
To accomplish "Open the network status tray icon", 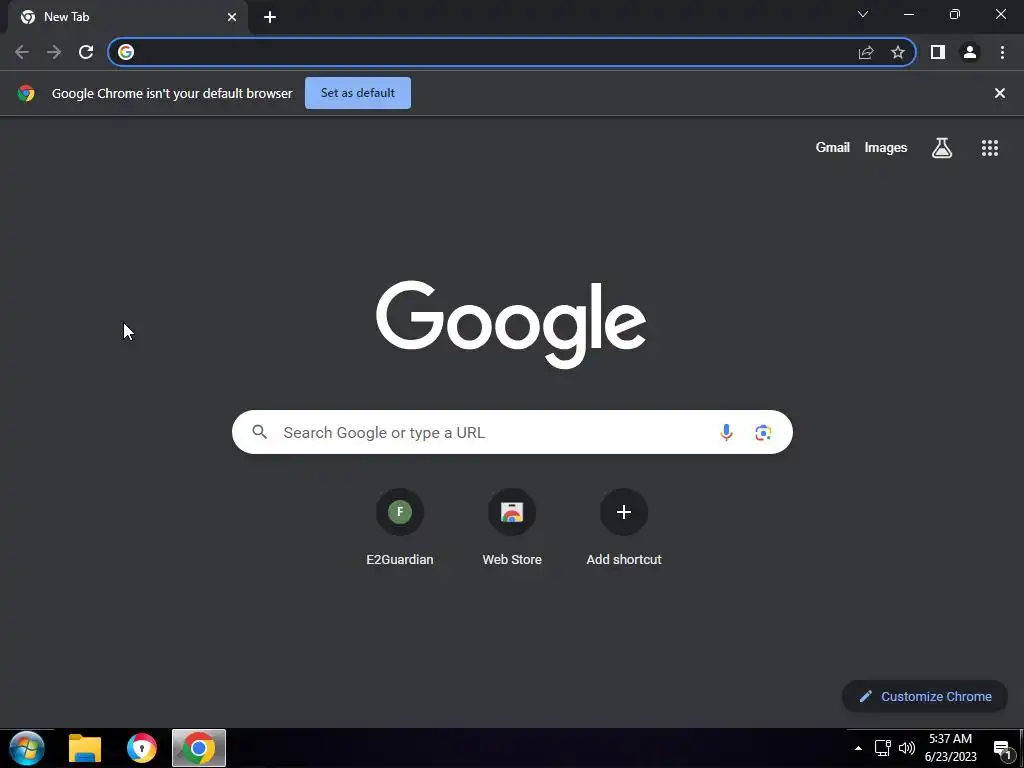I will 882,748.
